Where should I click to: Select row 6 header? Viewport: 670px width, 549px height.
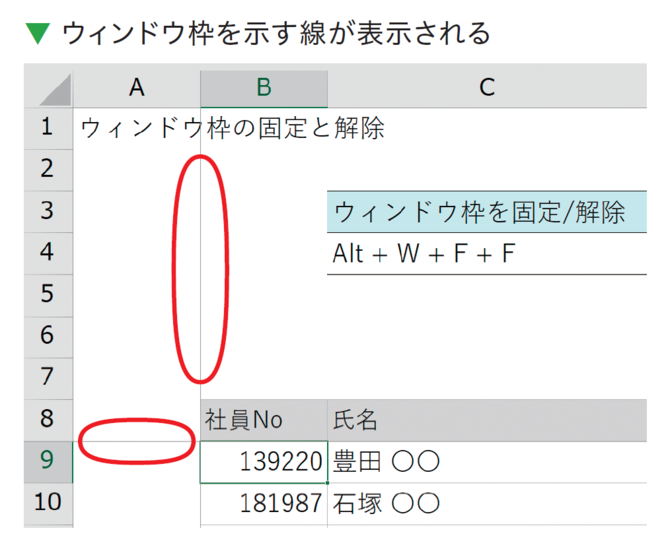[48, 337]
